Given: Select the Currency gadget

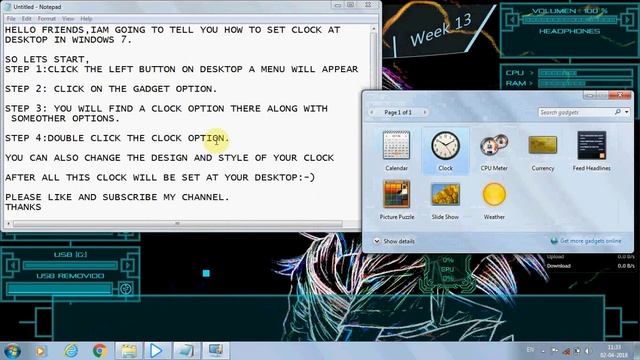Looking at the screenshot, I should pyautogui.click(x=542, y=151).
